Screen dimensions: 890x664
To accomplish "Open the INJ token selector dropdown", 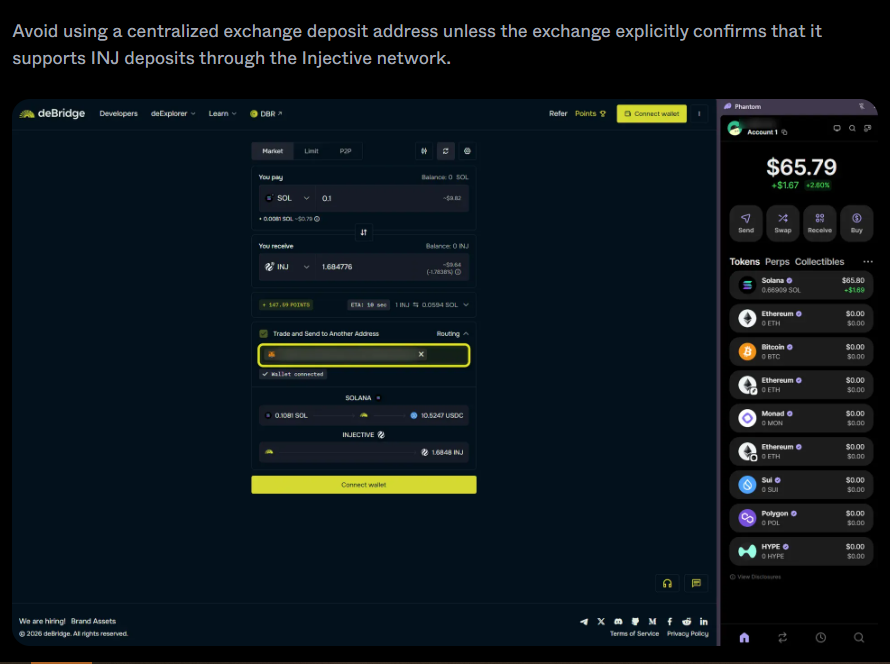I will (x=287, y=267).
